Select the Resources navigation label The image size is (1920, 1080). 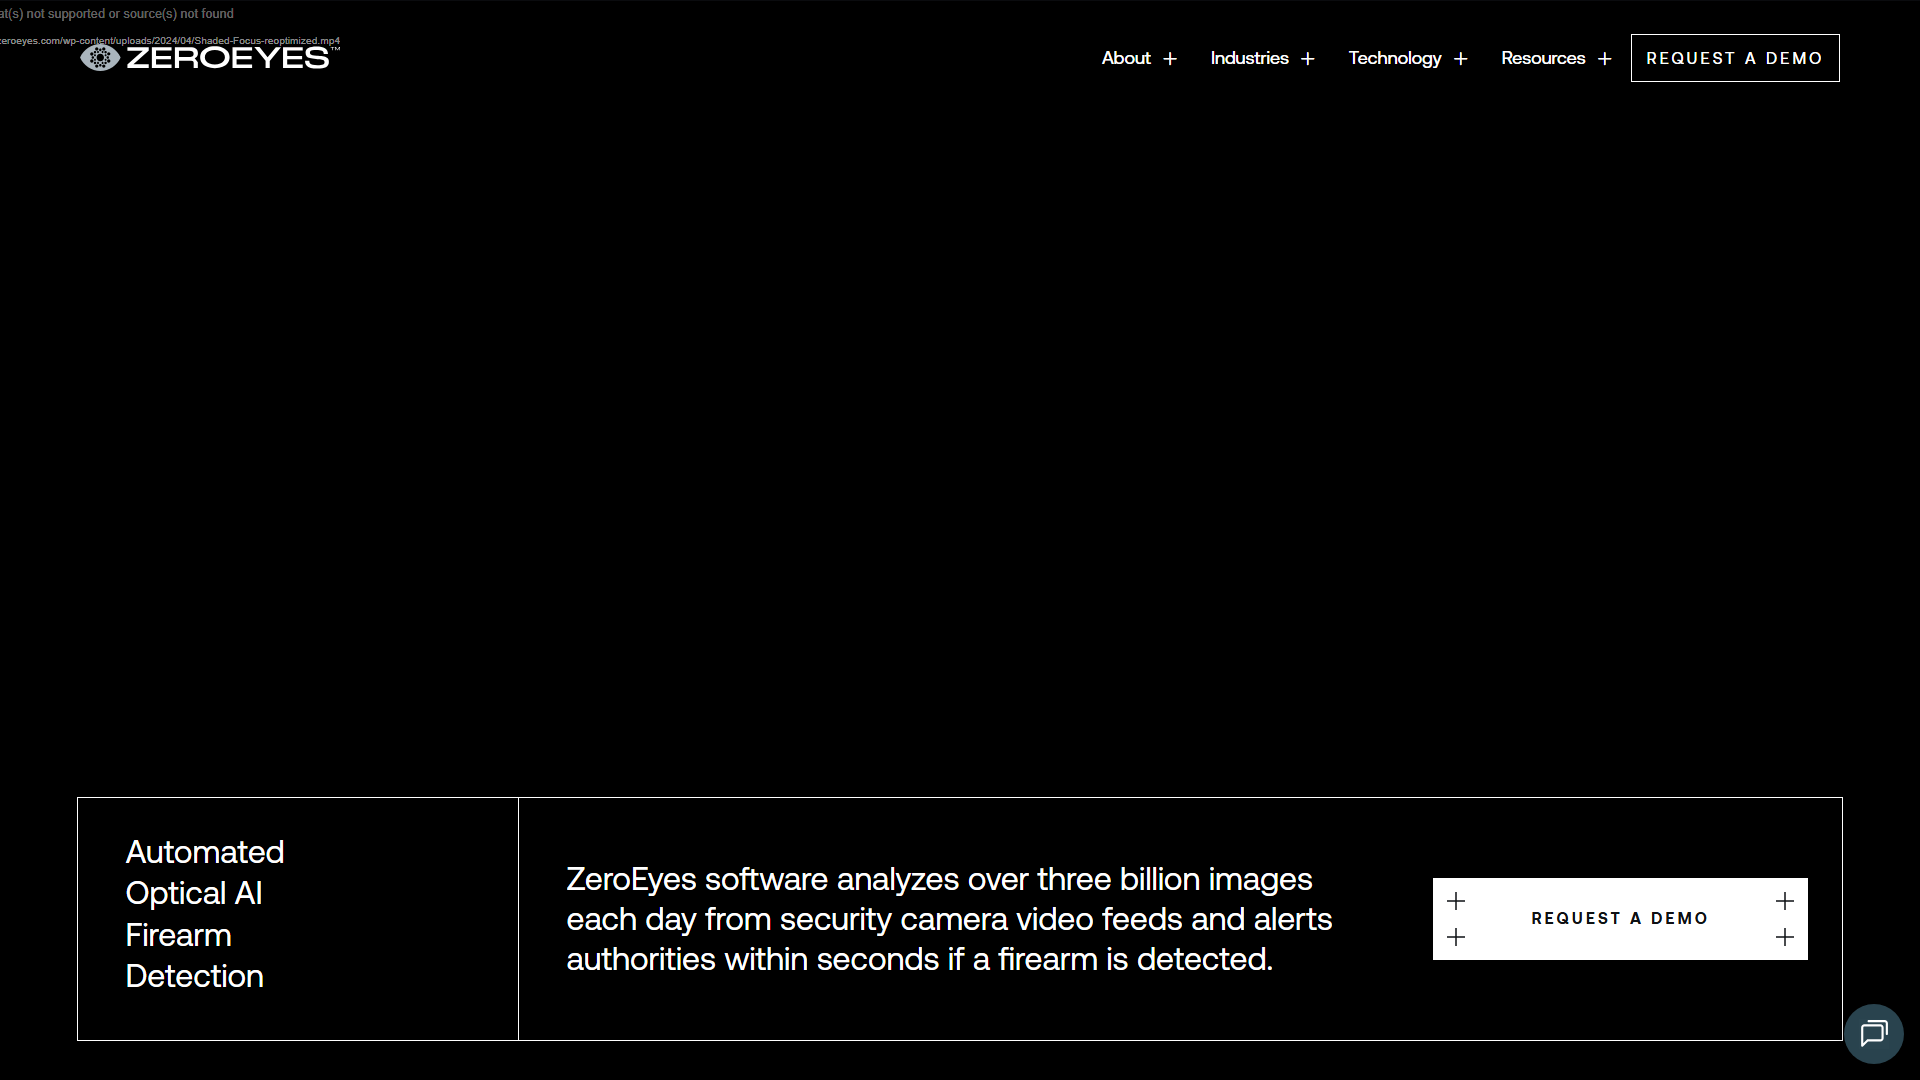pyautogui.click(x=1542, y=58)
